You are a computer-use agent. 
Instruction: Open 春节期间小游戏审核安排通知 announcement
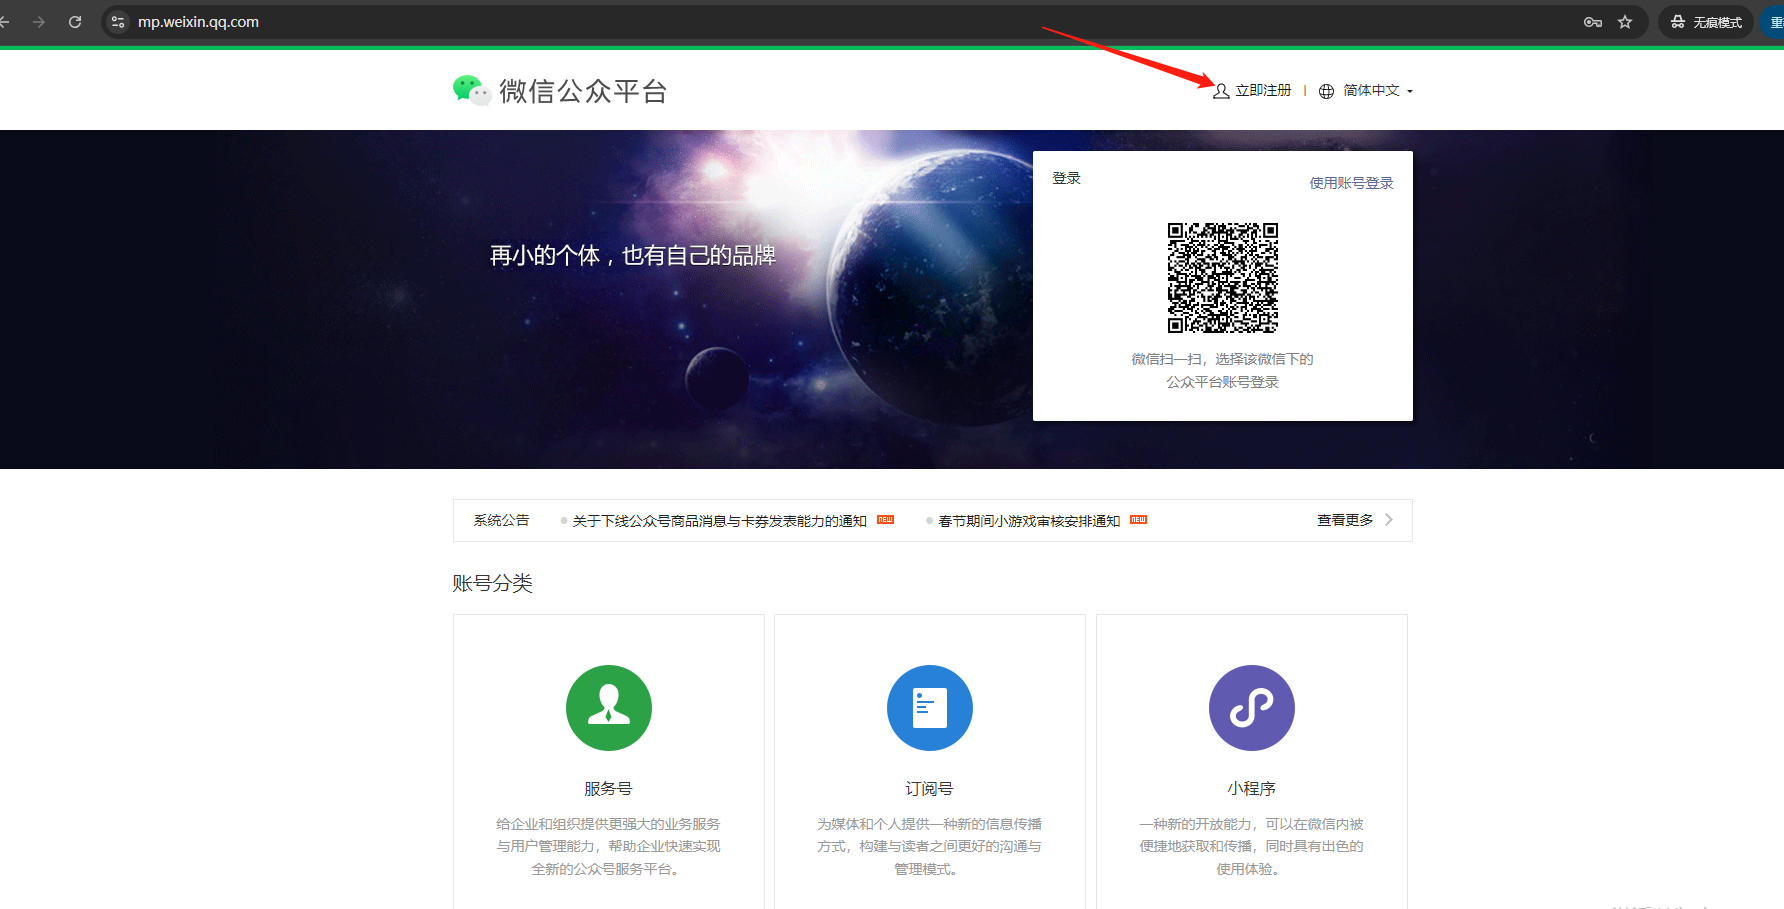[1029, 521]
